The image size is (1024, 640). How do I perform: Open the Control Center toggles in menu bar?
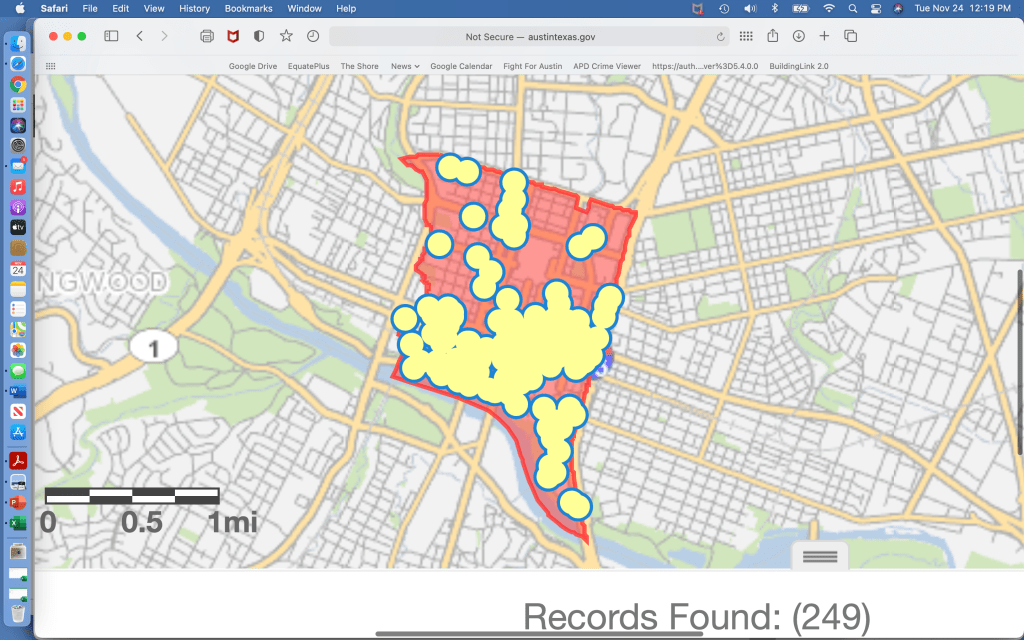click(x=875, y=8)
